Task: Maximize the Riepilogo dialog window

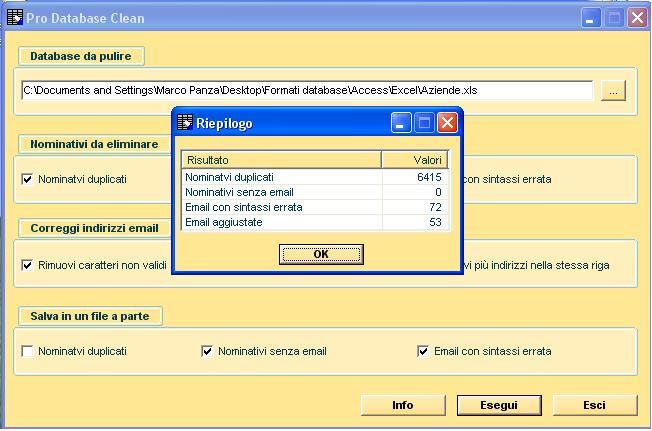Action: pyautogui.click(x=424, y=123)
